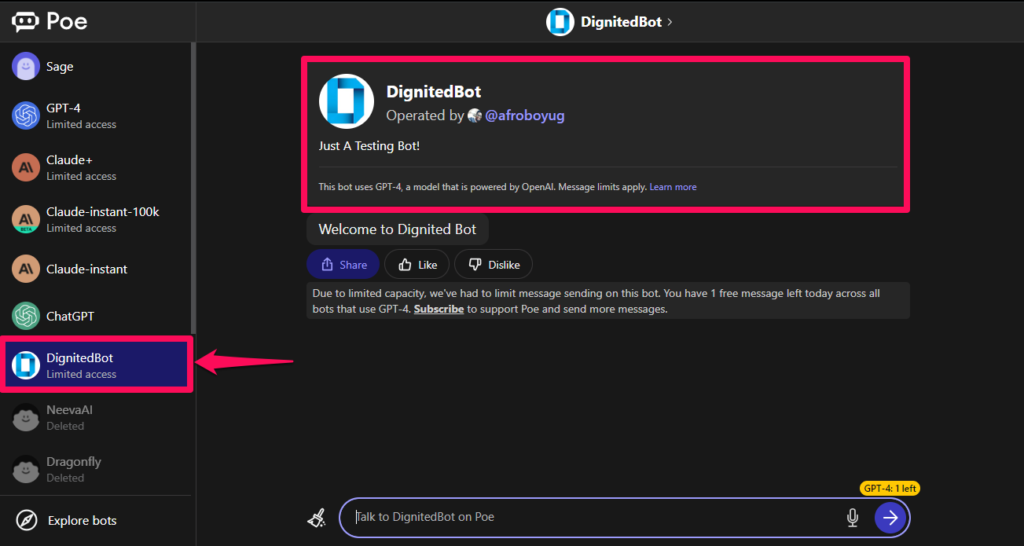
Task: Click DignitedBot avatar in header bar
Action: point(560,22)
